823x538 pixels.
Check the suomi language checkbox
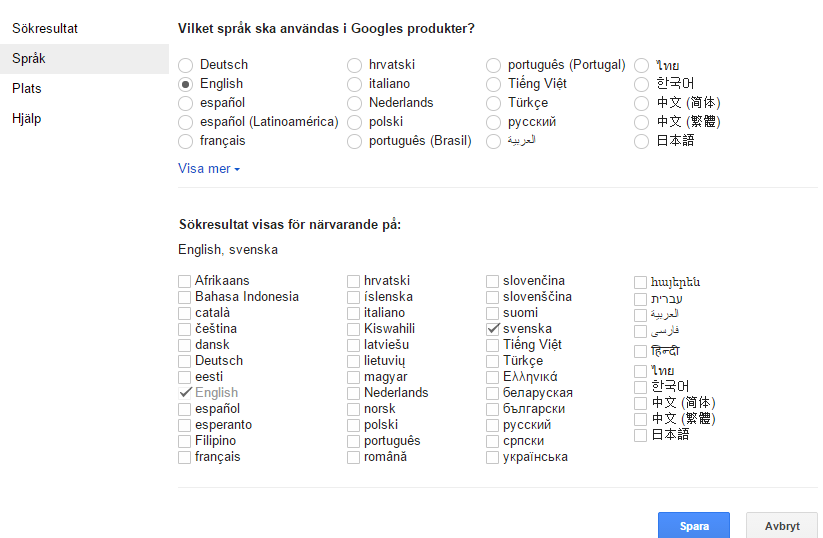point(492,313)
